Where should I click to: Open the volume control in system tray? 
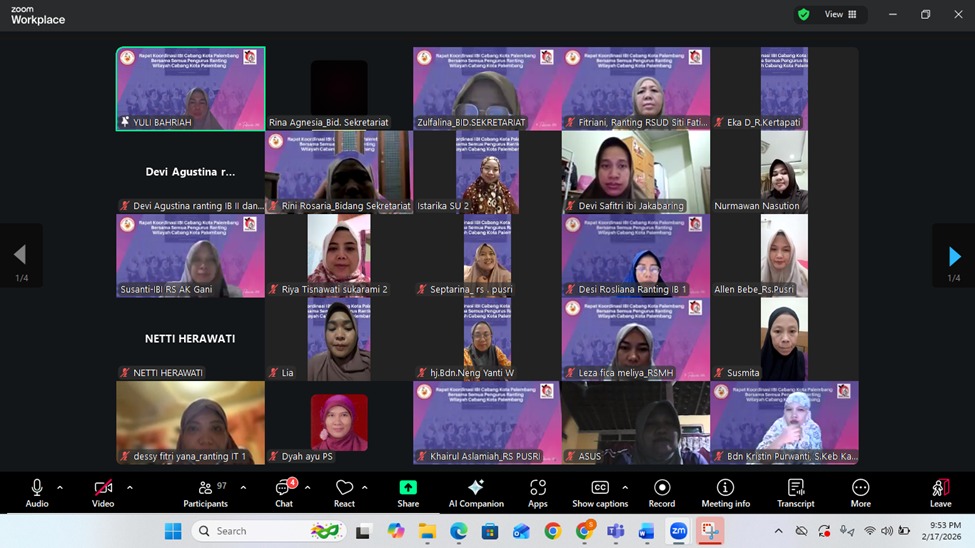coord(887,531)
